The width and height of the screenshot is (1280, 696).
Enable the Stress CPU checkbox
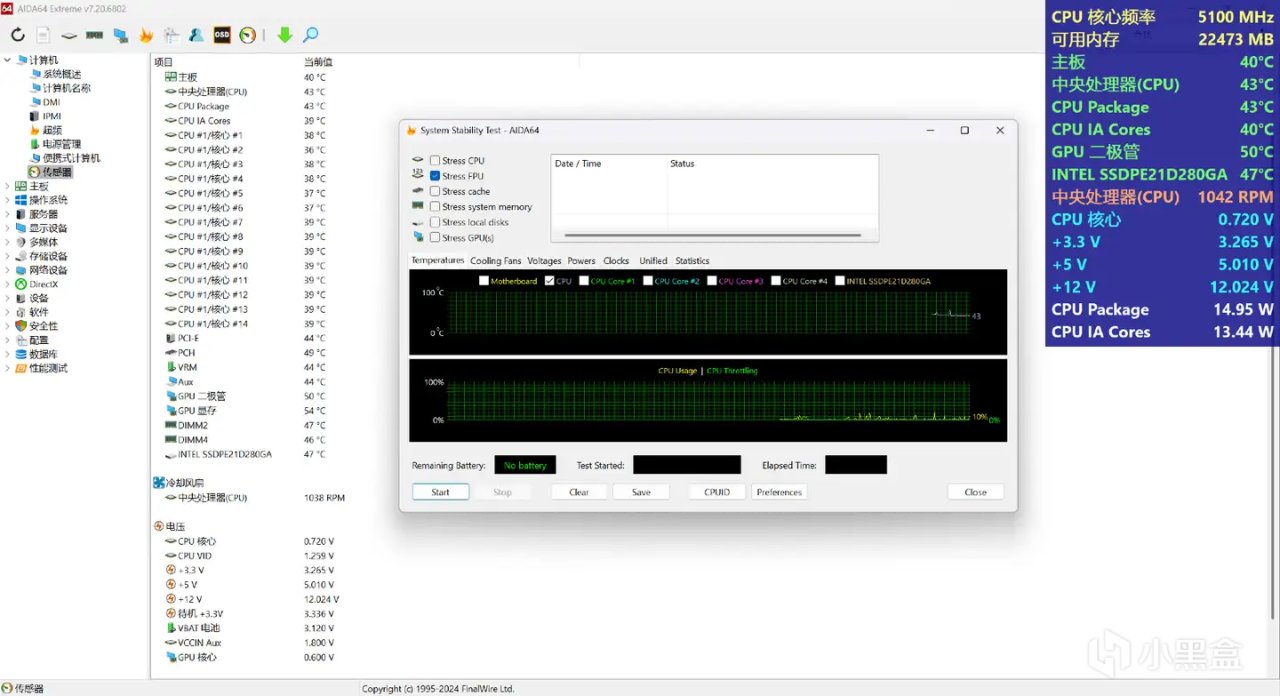pos(435,161)
